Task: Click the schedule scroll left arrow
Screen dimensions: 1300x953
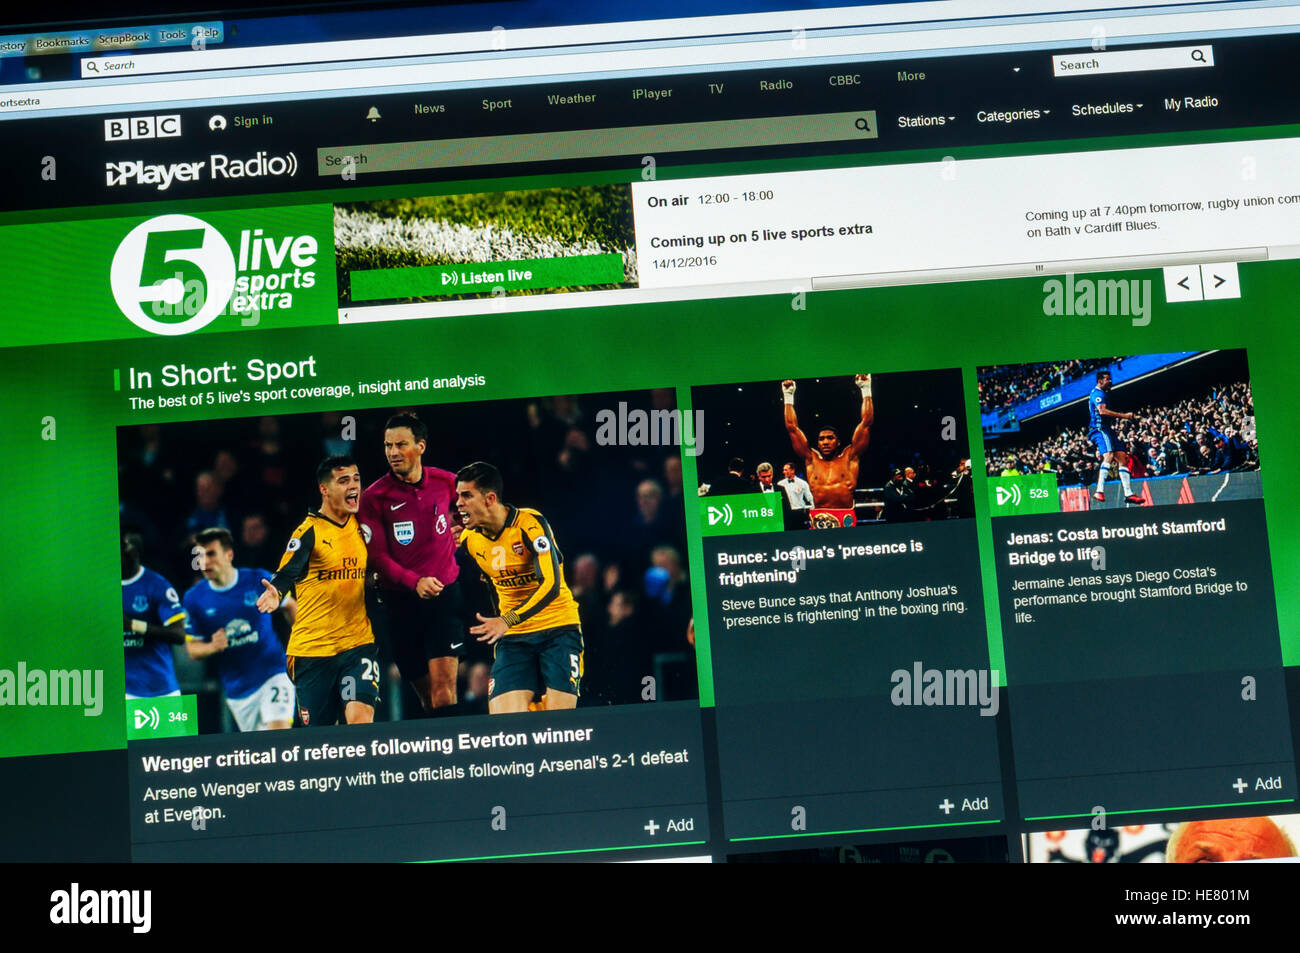Action: [345, 316]
